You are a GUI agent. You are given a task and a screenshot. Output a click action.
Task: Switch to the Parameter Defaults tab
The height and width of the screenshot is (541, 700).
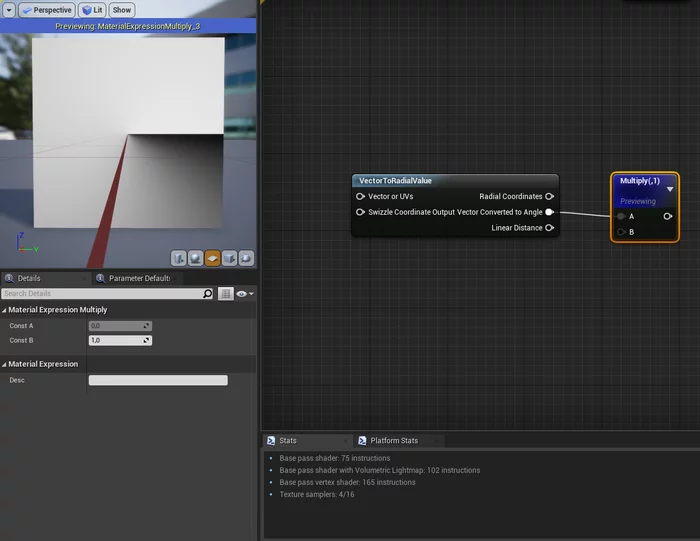[139, 279]
